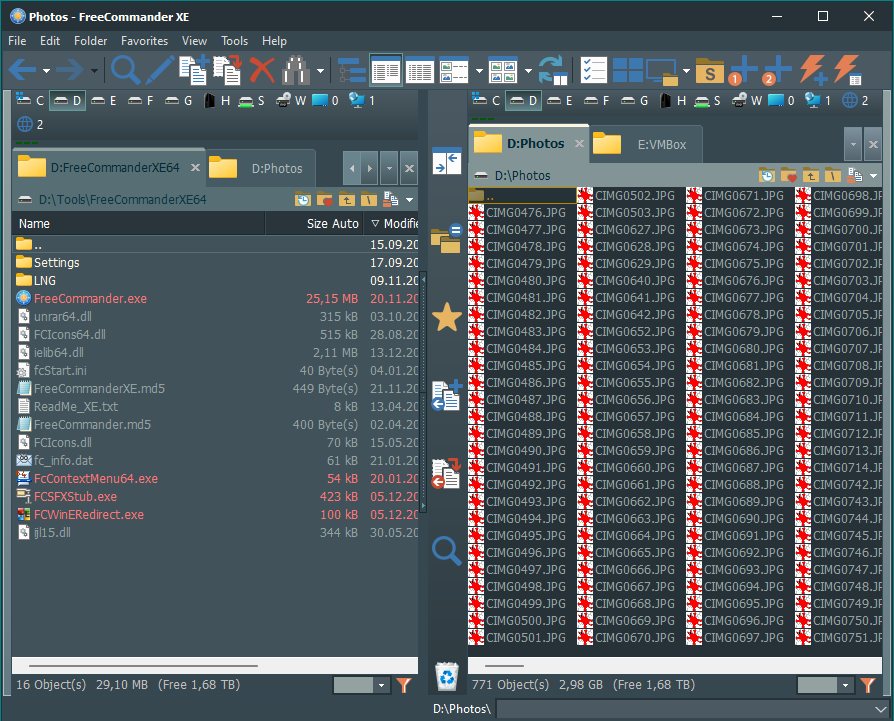Open the Tools menu
Image resolution: width=894 pixels, height=721 pixels.
click(x=234, y=41)
